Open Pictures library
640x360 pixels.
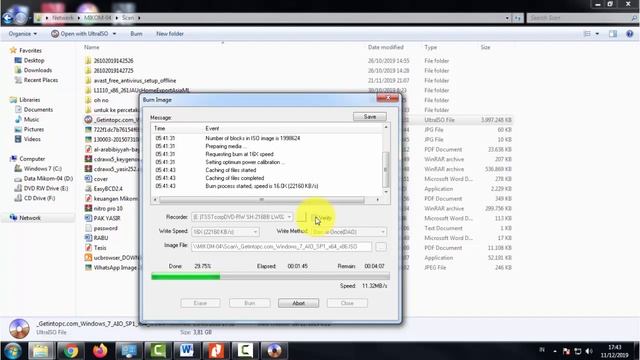tap(29, 129)
